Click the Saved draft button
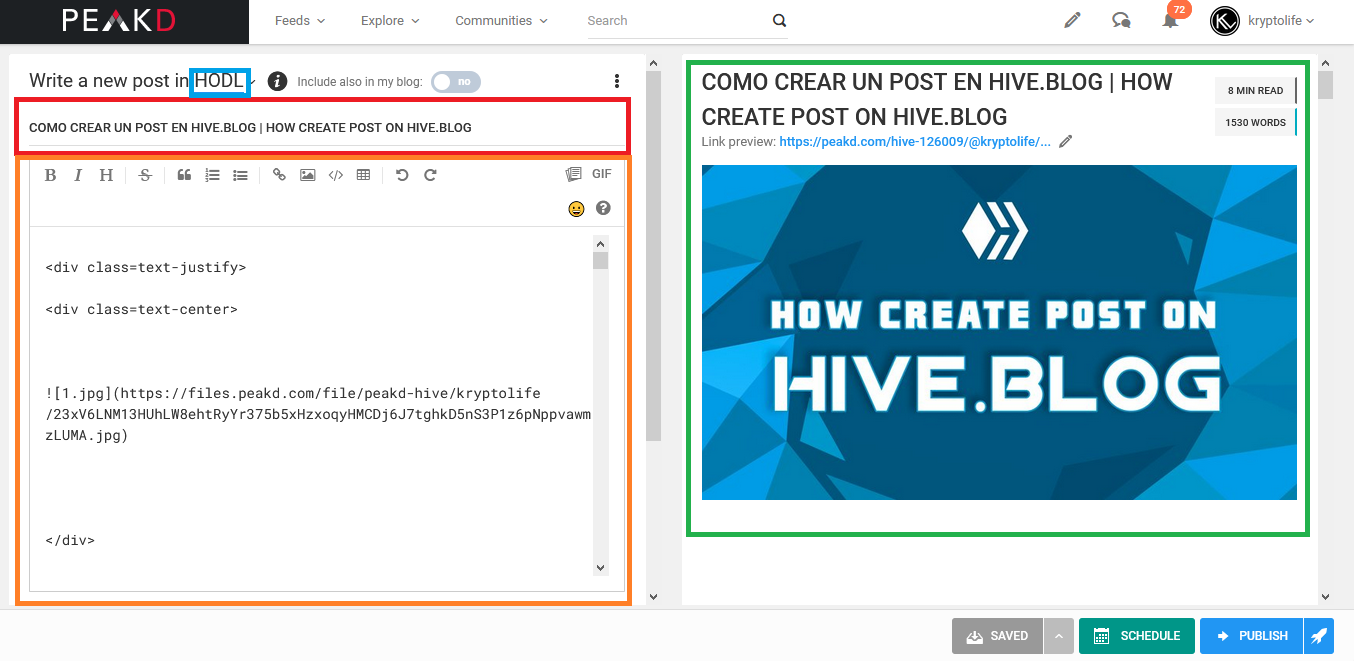1354x661 pixels. pyautogui.click(x=997, y=636)
